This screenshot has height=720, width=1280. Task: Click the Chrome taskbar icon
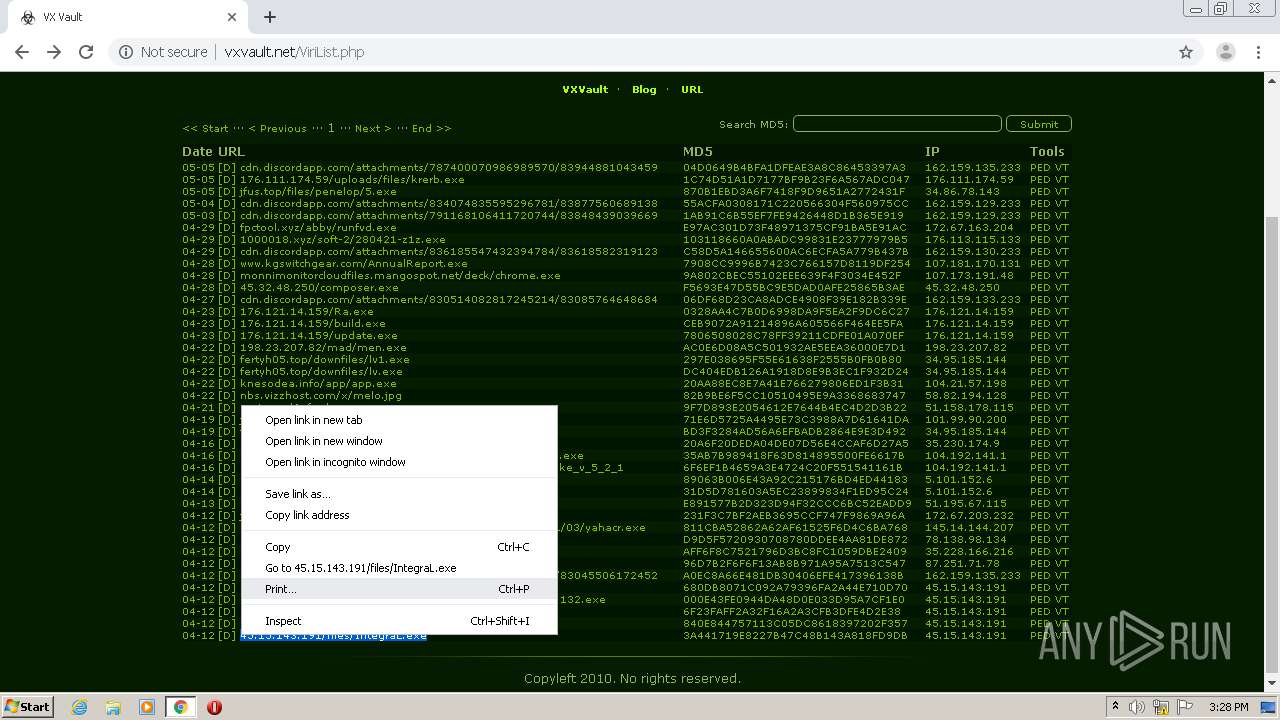tap(180, 707)
